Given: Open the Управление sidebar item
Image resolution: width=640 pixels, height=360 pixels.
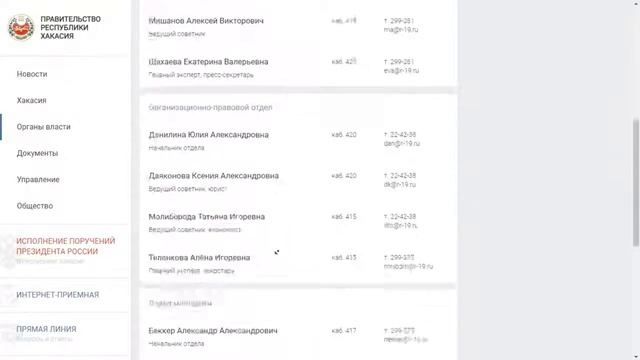Looking at the screenshot, I should tap(38, 180).
